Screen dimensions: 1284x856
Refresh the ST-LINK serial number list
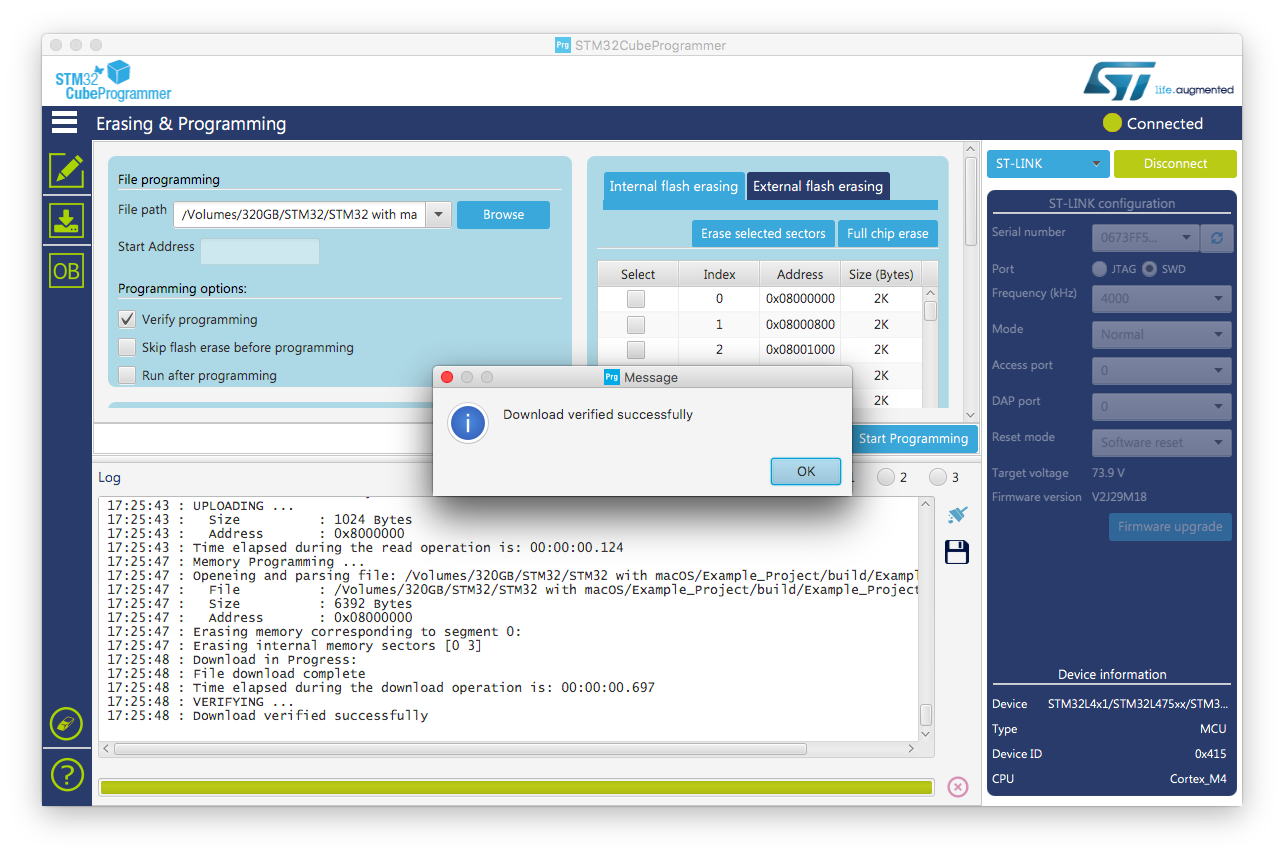(1217, 238)
